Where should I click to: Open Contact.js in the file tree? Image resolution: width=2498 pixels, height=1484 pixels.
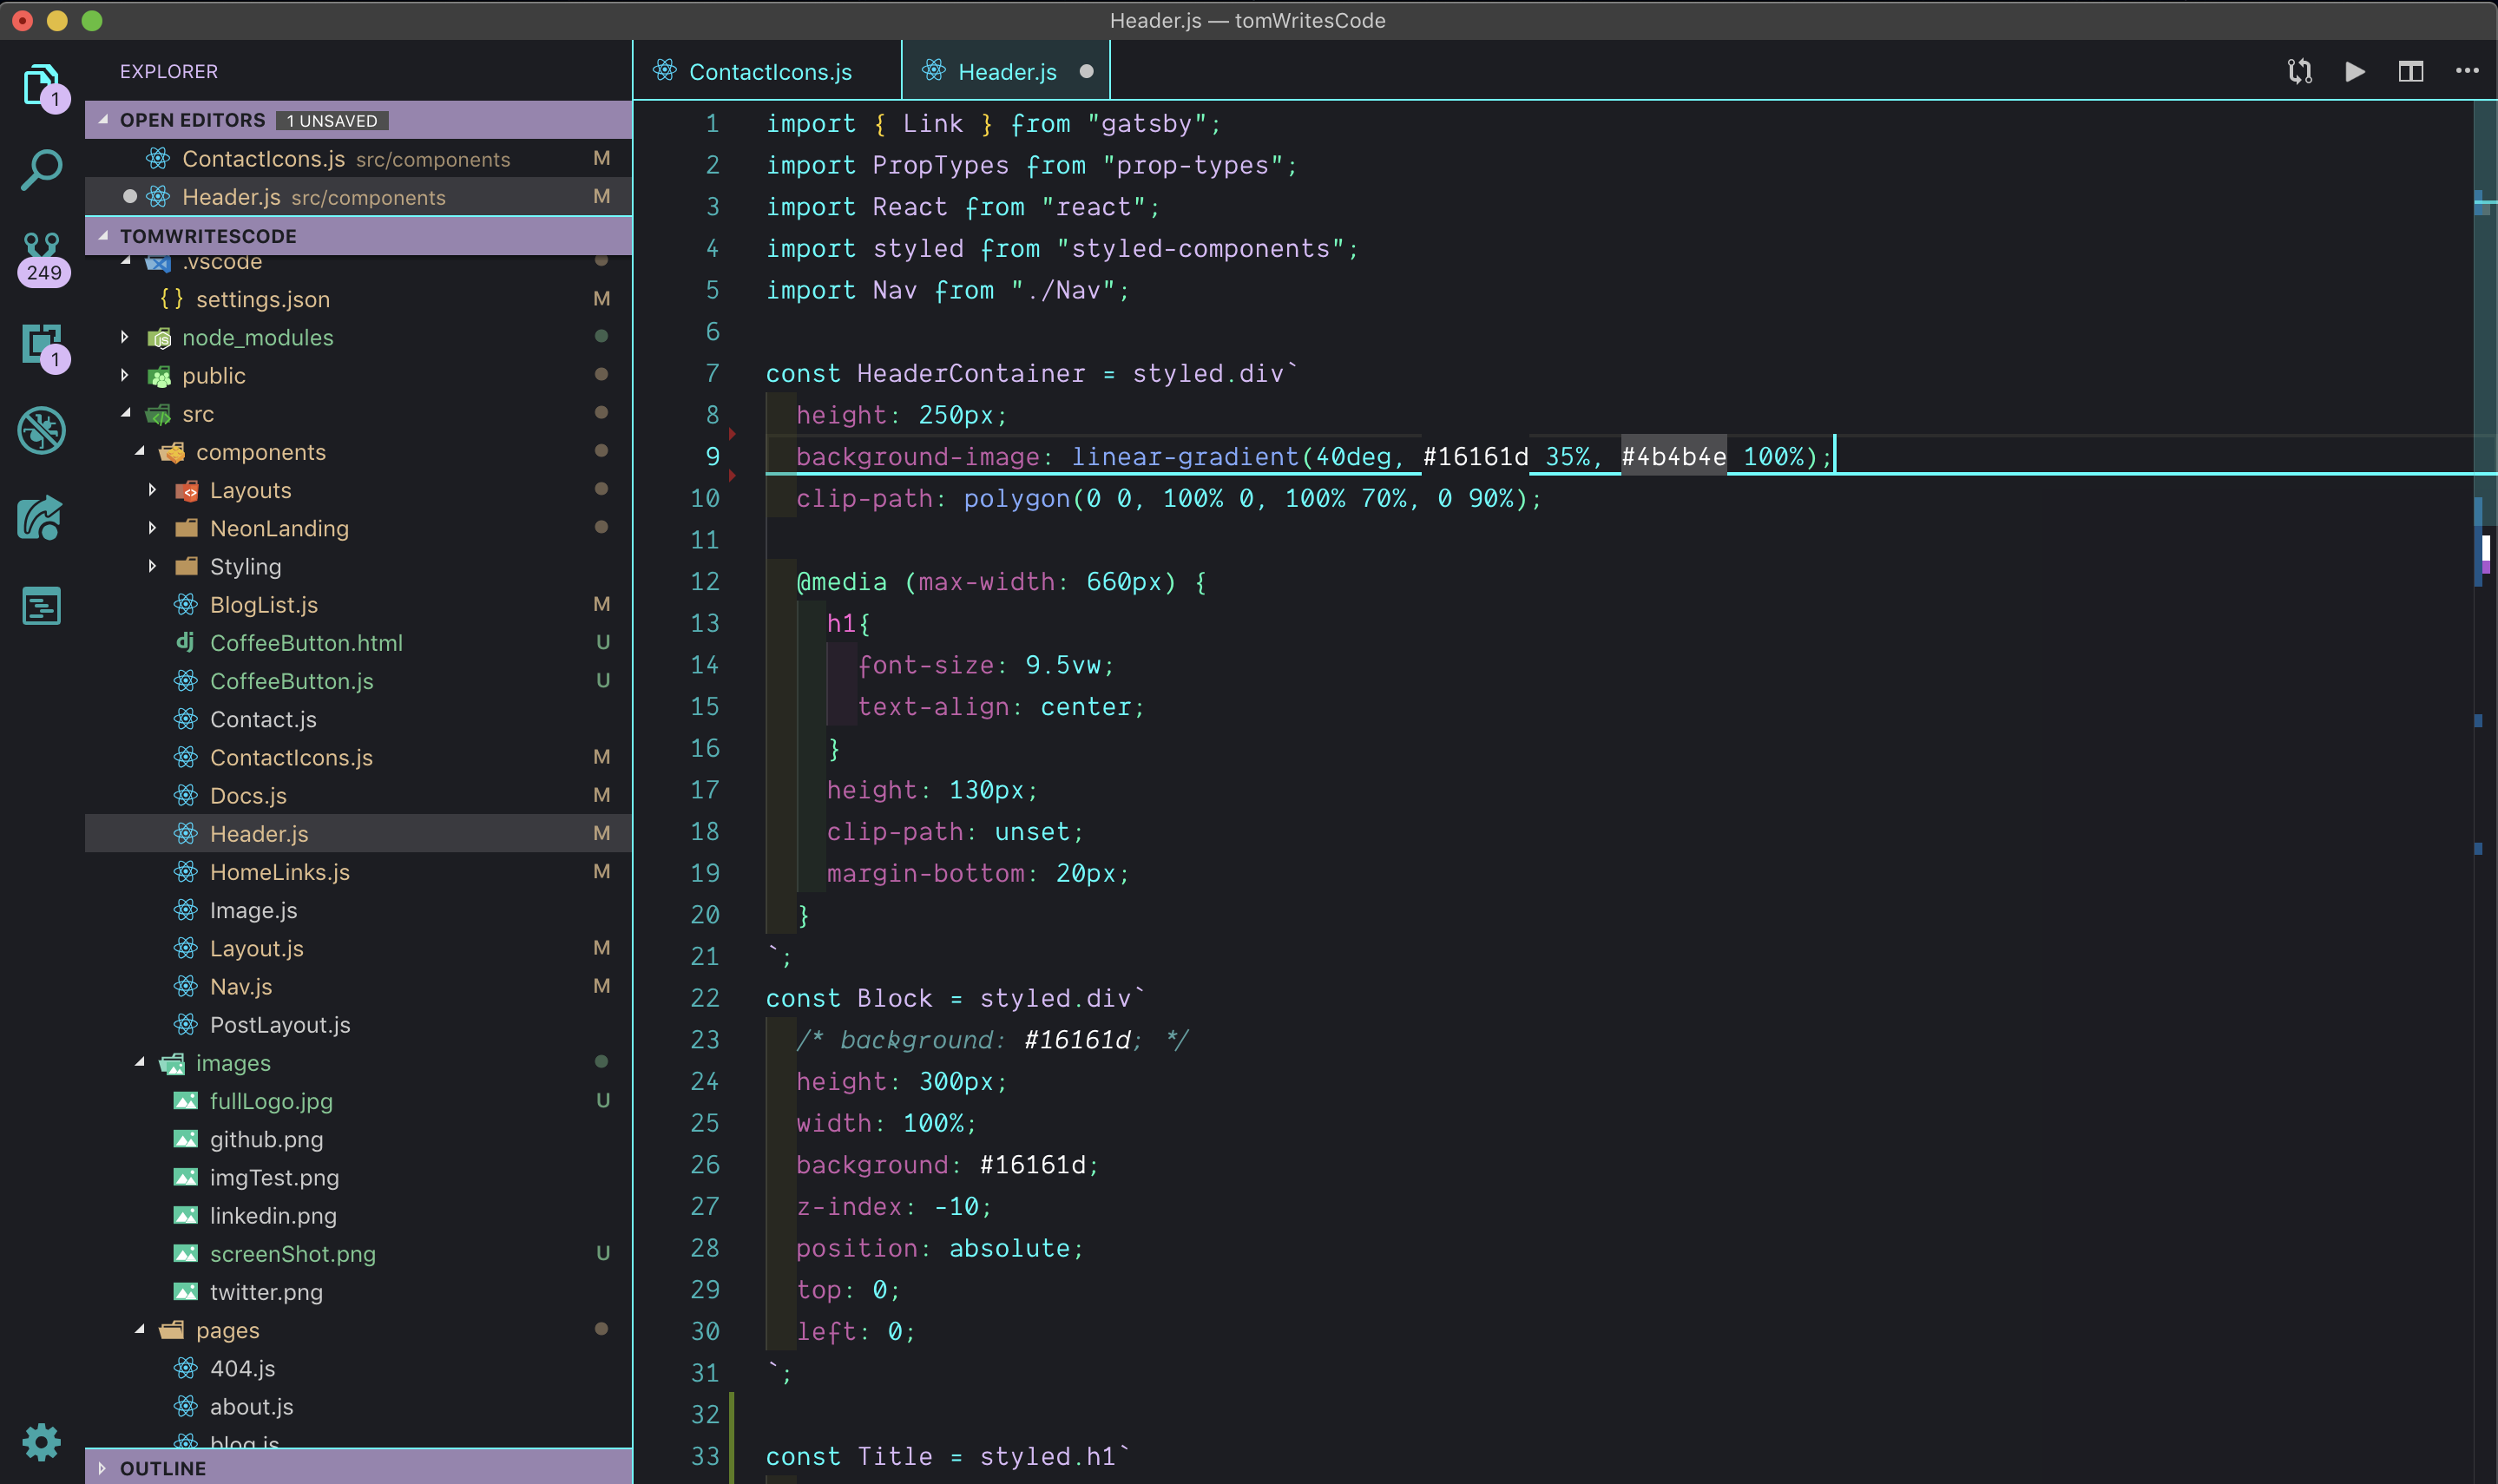(358, 718)
